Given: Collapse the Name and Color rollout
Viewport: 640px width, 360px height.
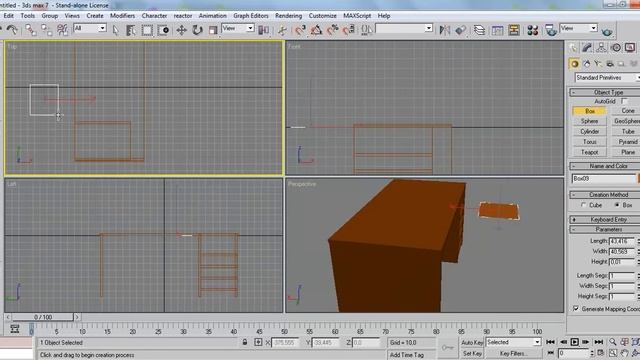Looking at the screenshot, I should tap(605, 166).
